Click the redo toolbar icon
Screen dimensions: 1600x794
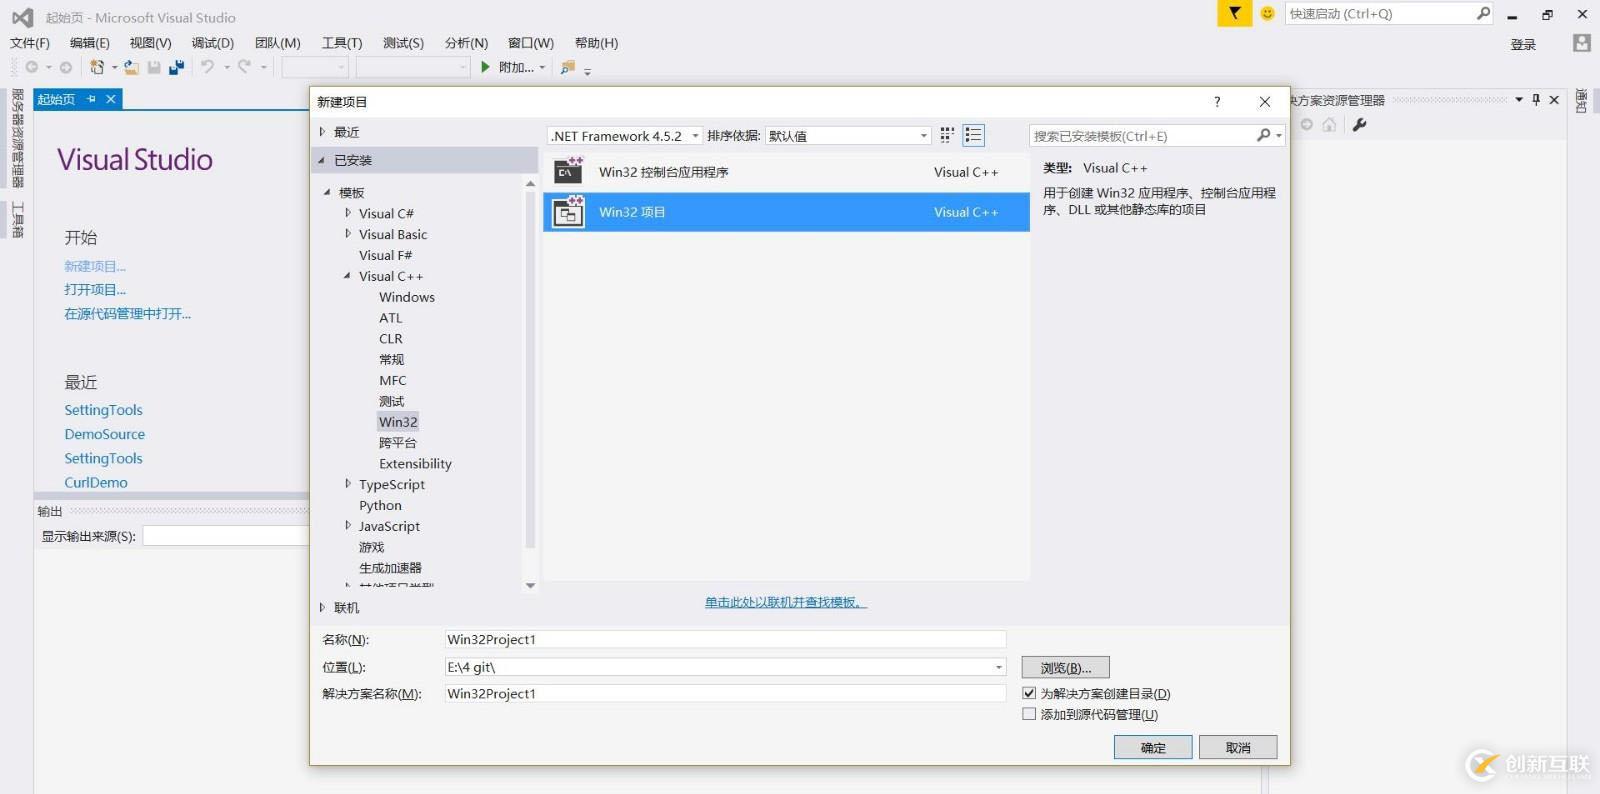click(x=244, y=67)
